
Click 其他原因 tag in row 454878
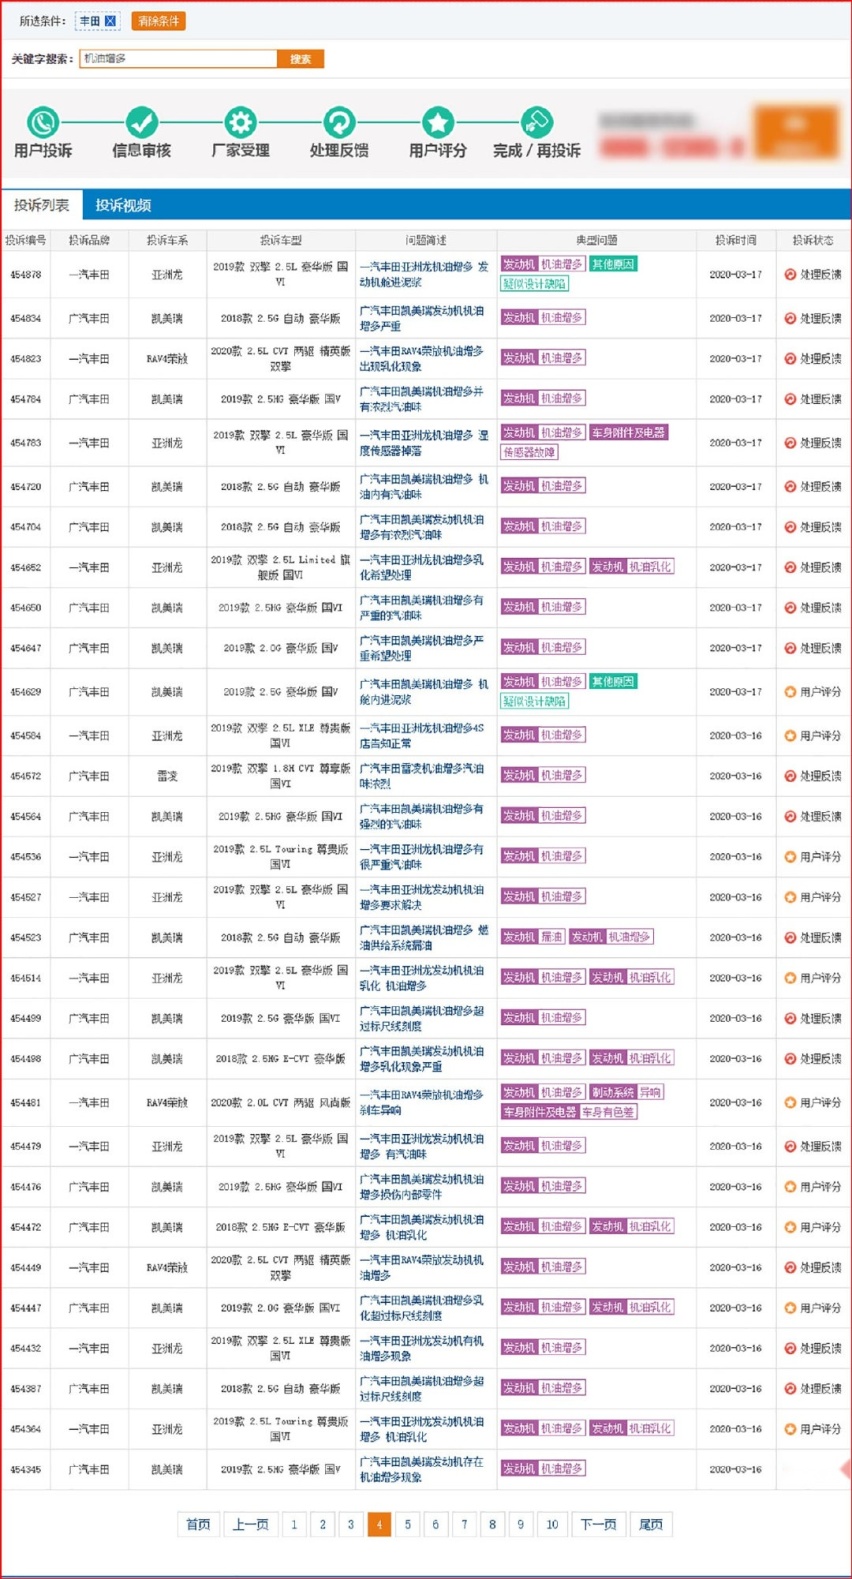click(613, 264)
